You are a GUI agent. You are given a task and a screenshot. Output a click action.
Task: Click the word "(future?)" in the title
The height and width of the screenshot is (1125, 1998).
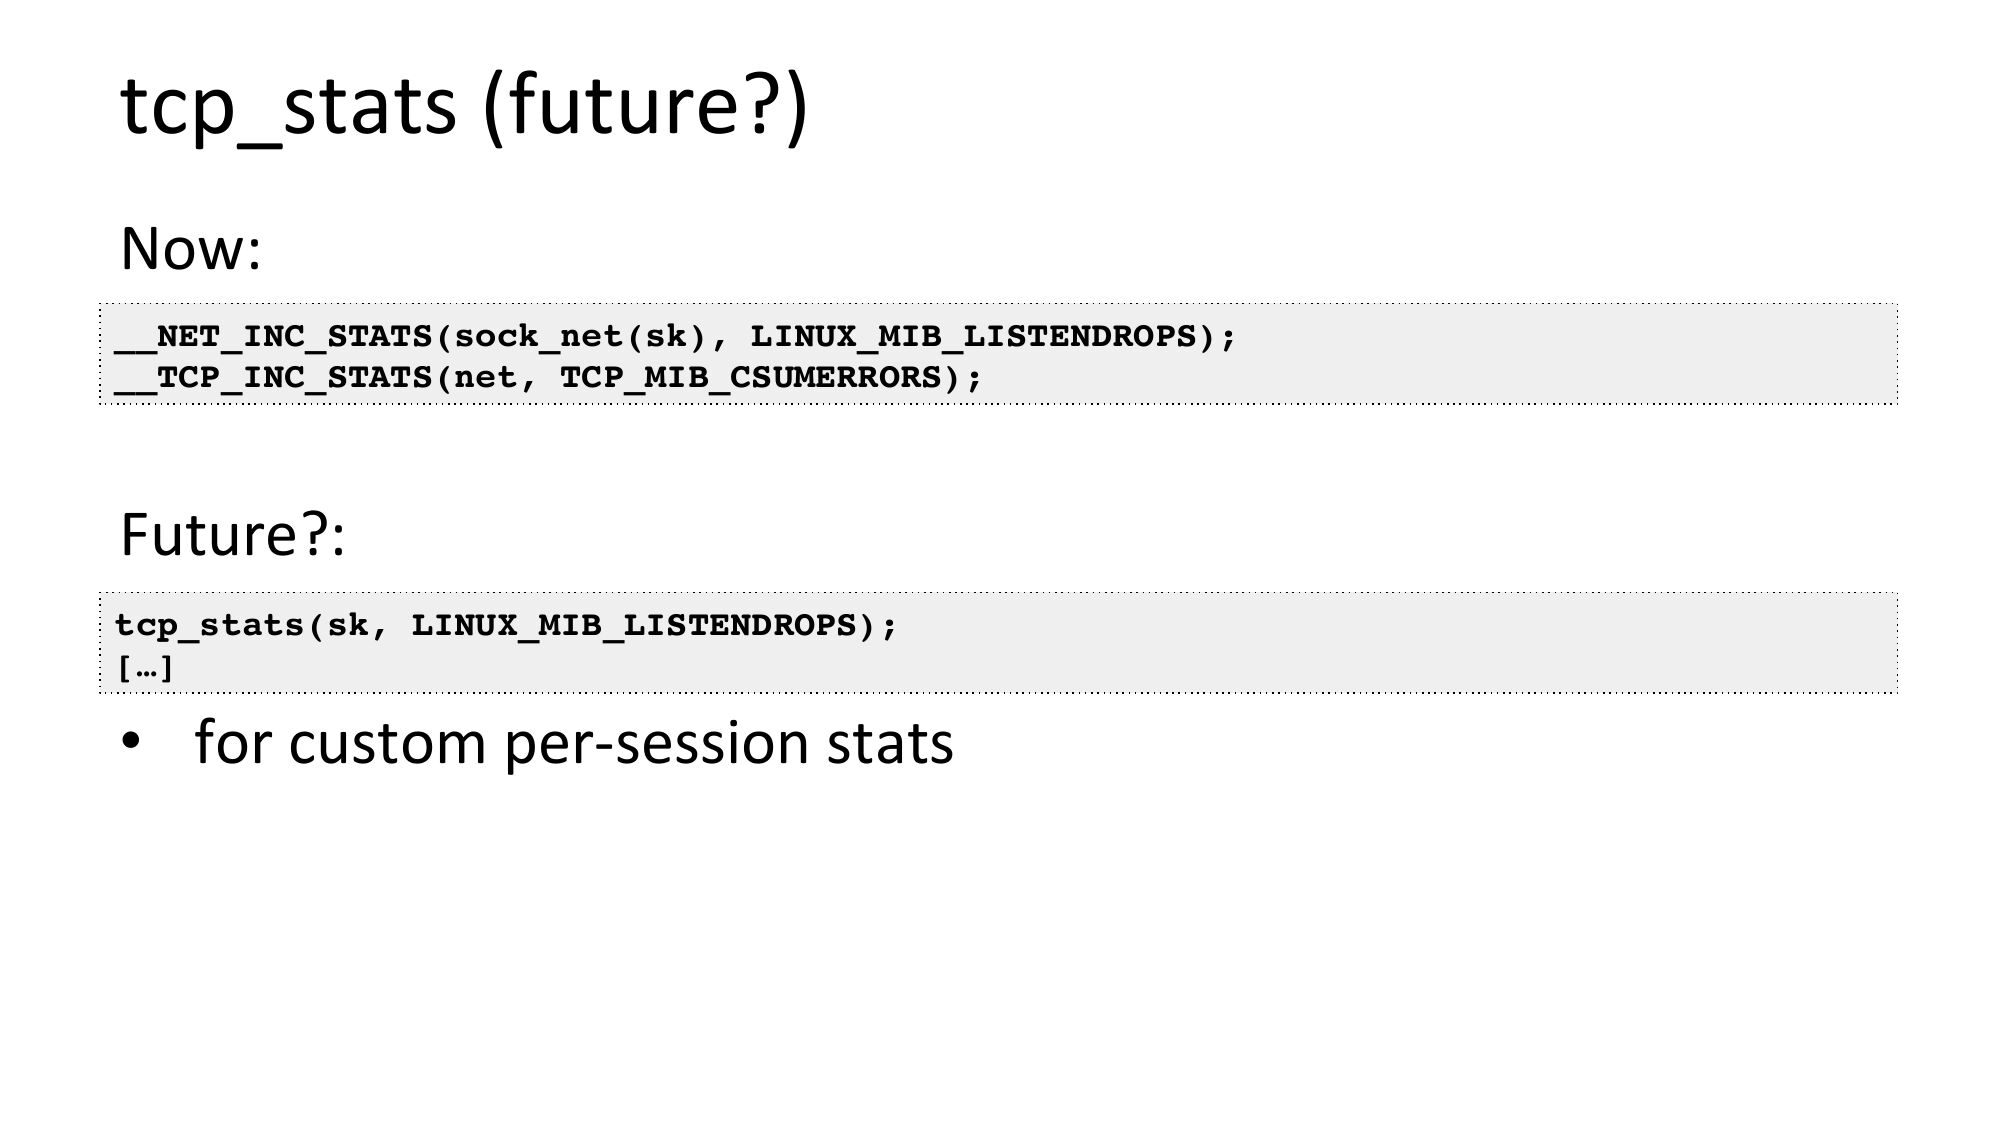coord(645,106)
